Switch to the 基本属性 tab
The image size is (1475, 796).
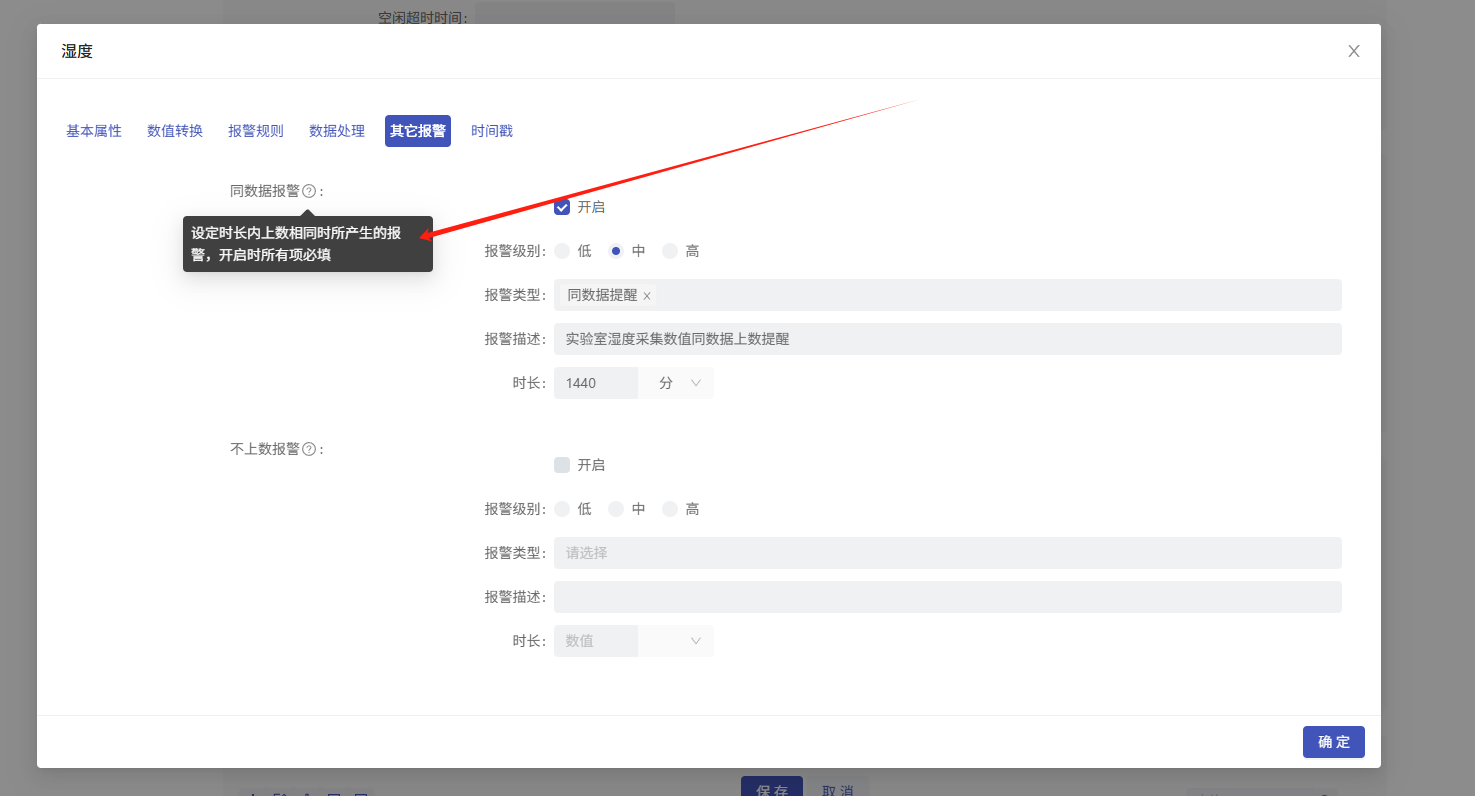point(93,130)
